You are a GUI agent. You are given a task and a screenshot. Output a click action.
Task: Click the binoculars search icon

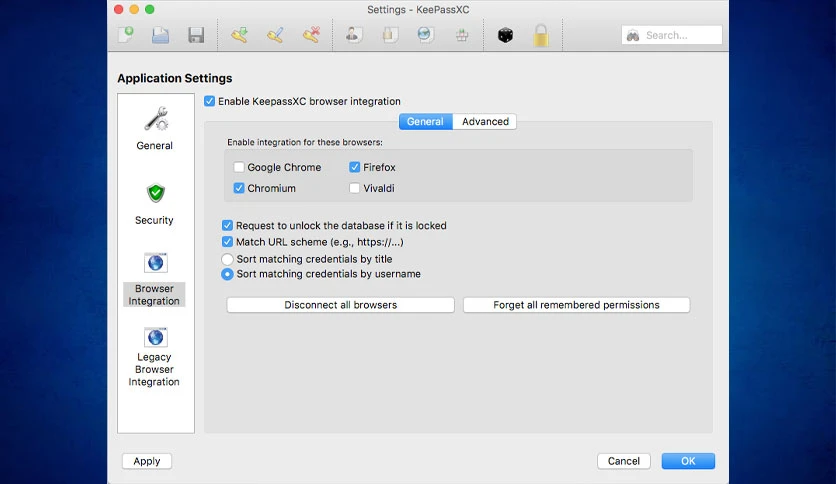click(633, 36)
